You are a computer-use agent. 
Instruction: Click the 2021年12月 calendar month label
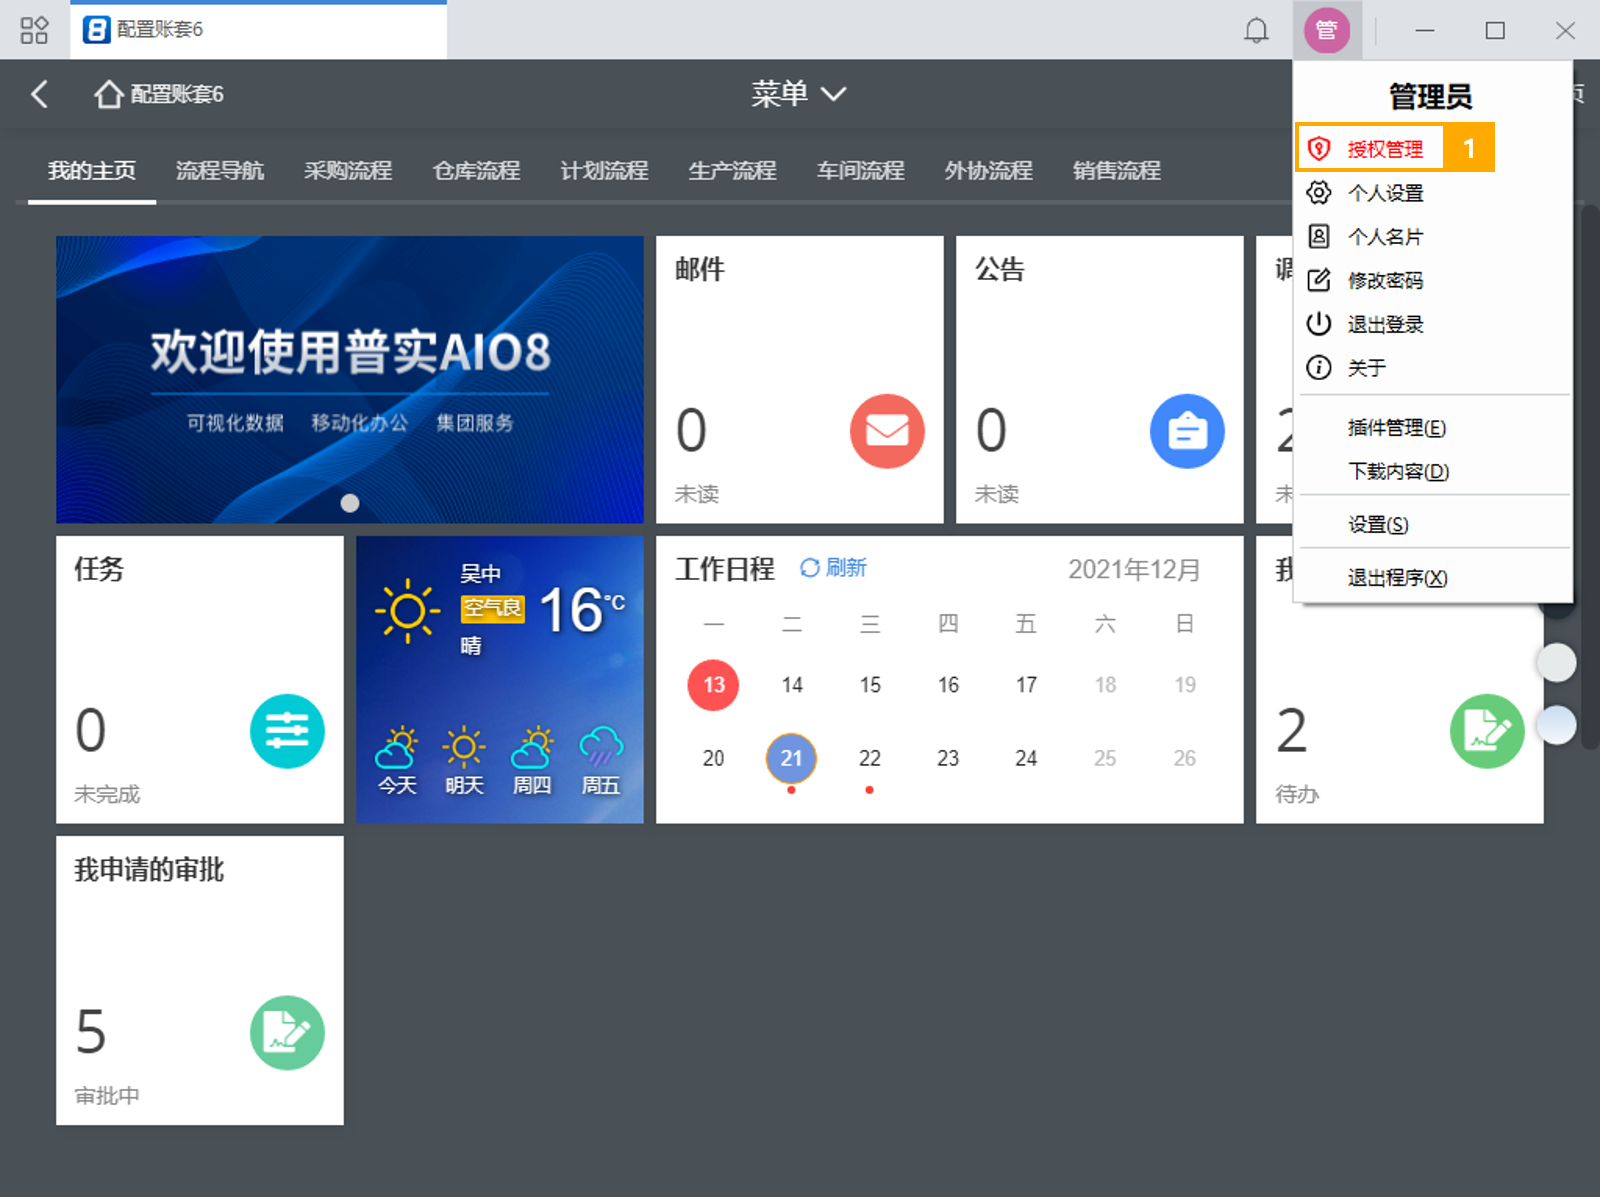coord(1134,569)
